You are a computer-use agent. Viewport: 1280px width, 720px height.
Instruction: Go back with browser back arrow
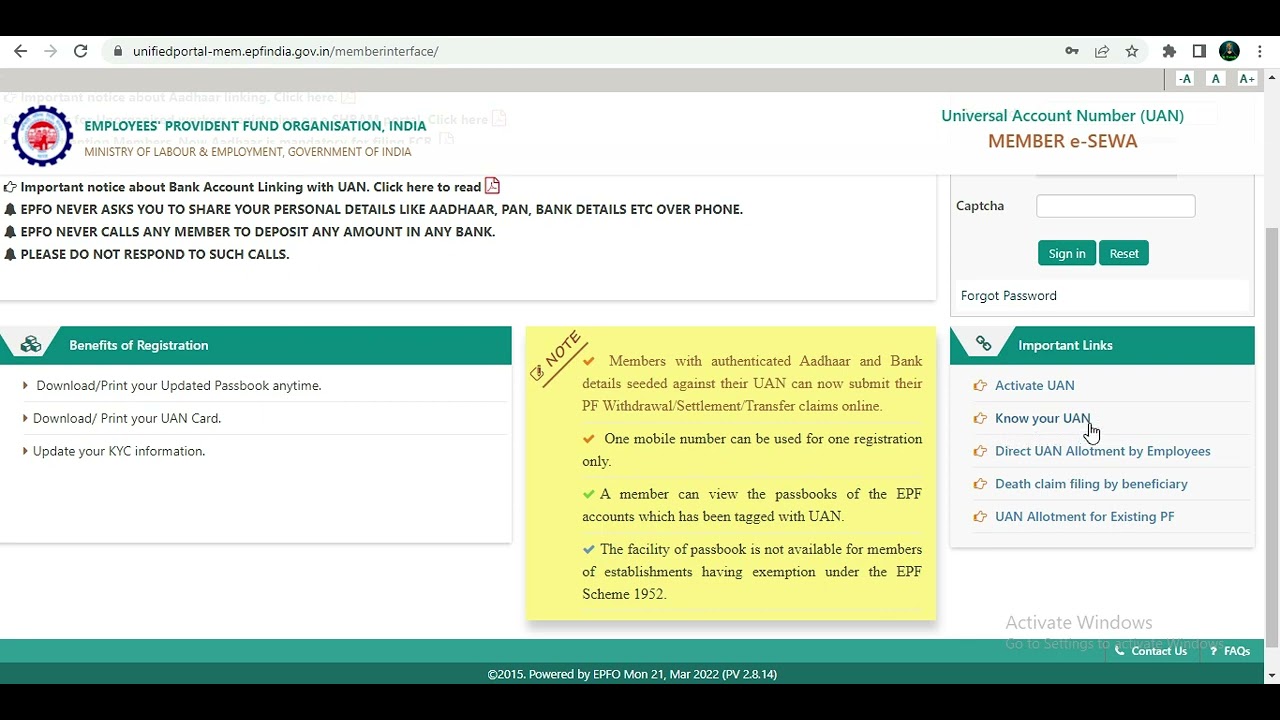[x=20, y=51]
